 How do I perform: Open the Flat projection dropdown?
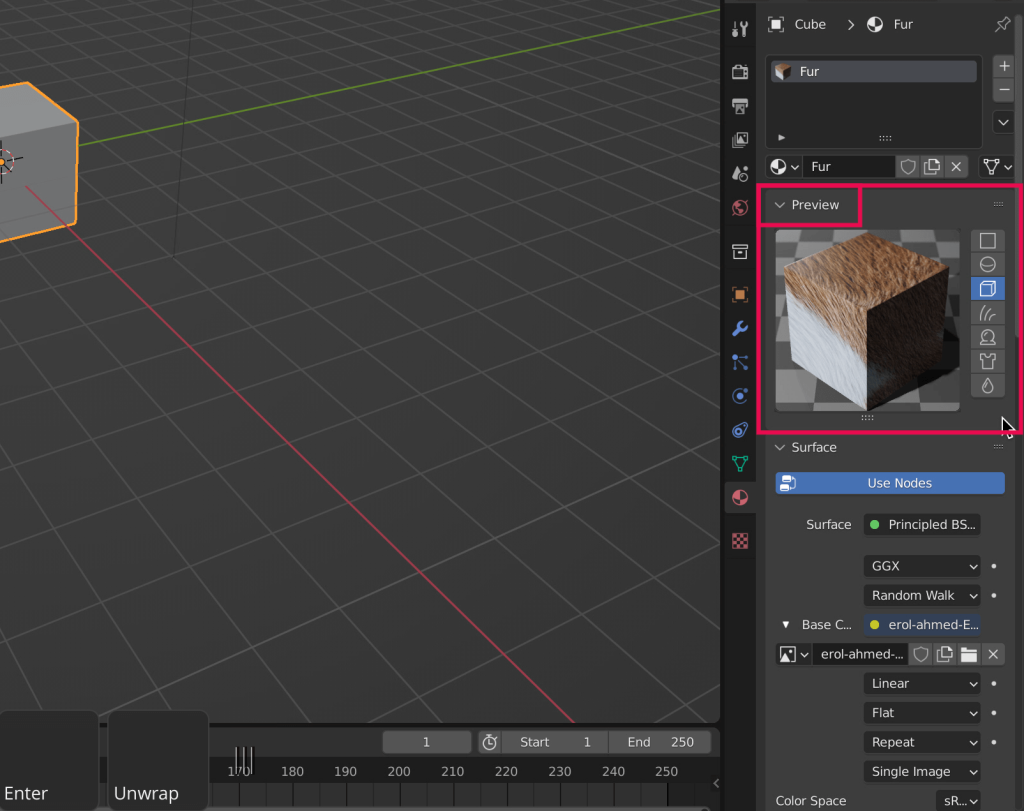point(922,713)
